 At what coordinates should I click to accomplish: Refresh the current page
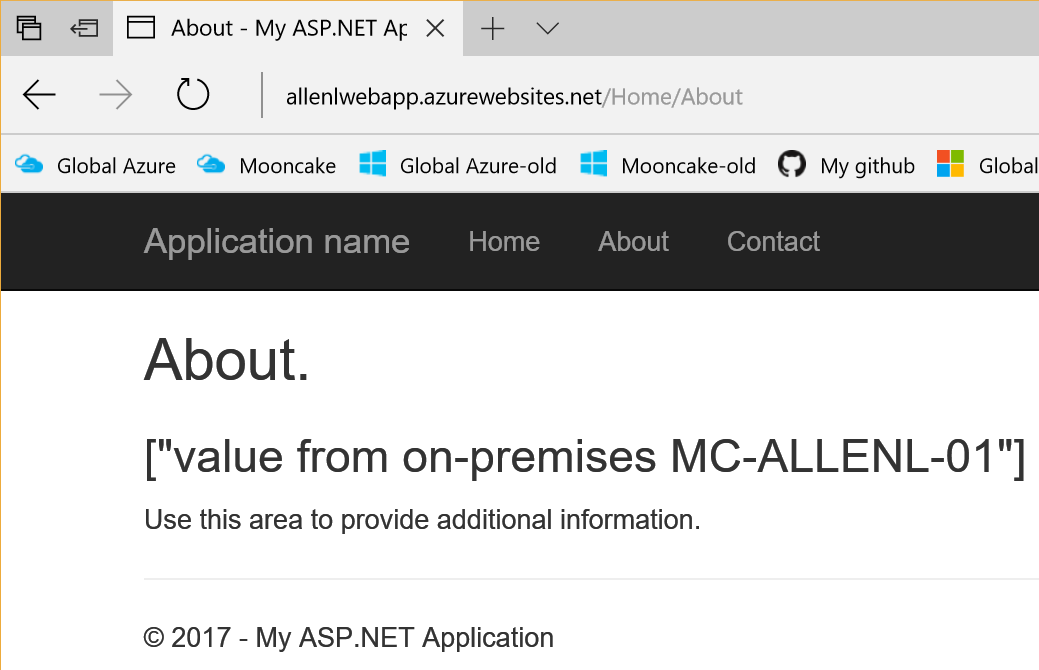[x=192, y=95]
